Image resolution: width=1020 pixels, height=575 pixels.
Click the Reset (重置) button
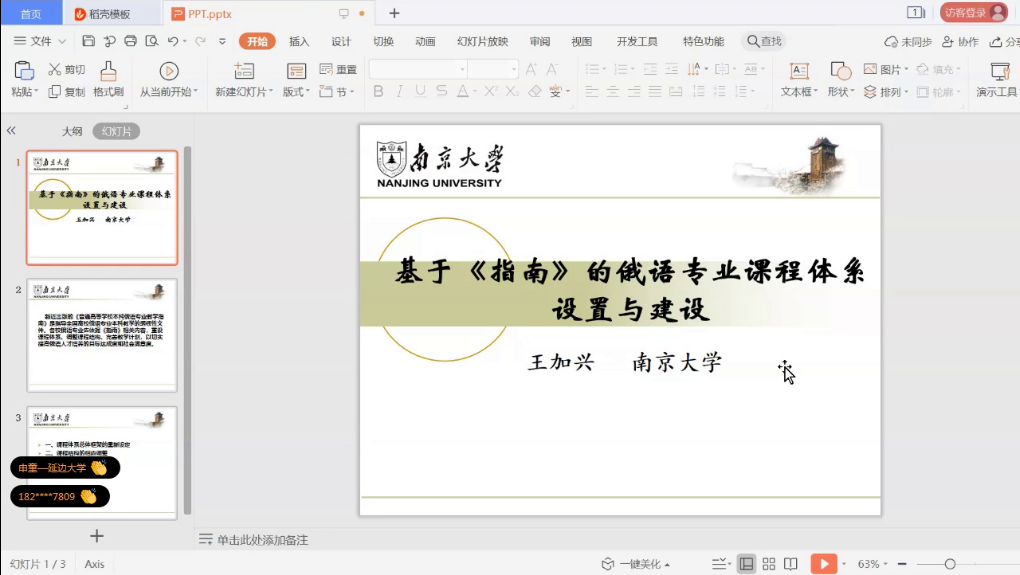pos(338,69)
